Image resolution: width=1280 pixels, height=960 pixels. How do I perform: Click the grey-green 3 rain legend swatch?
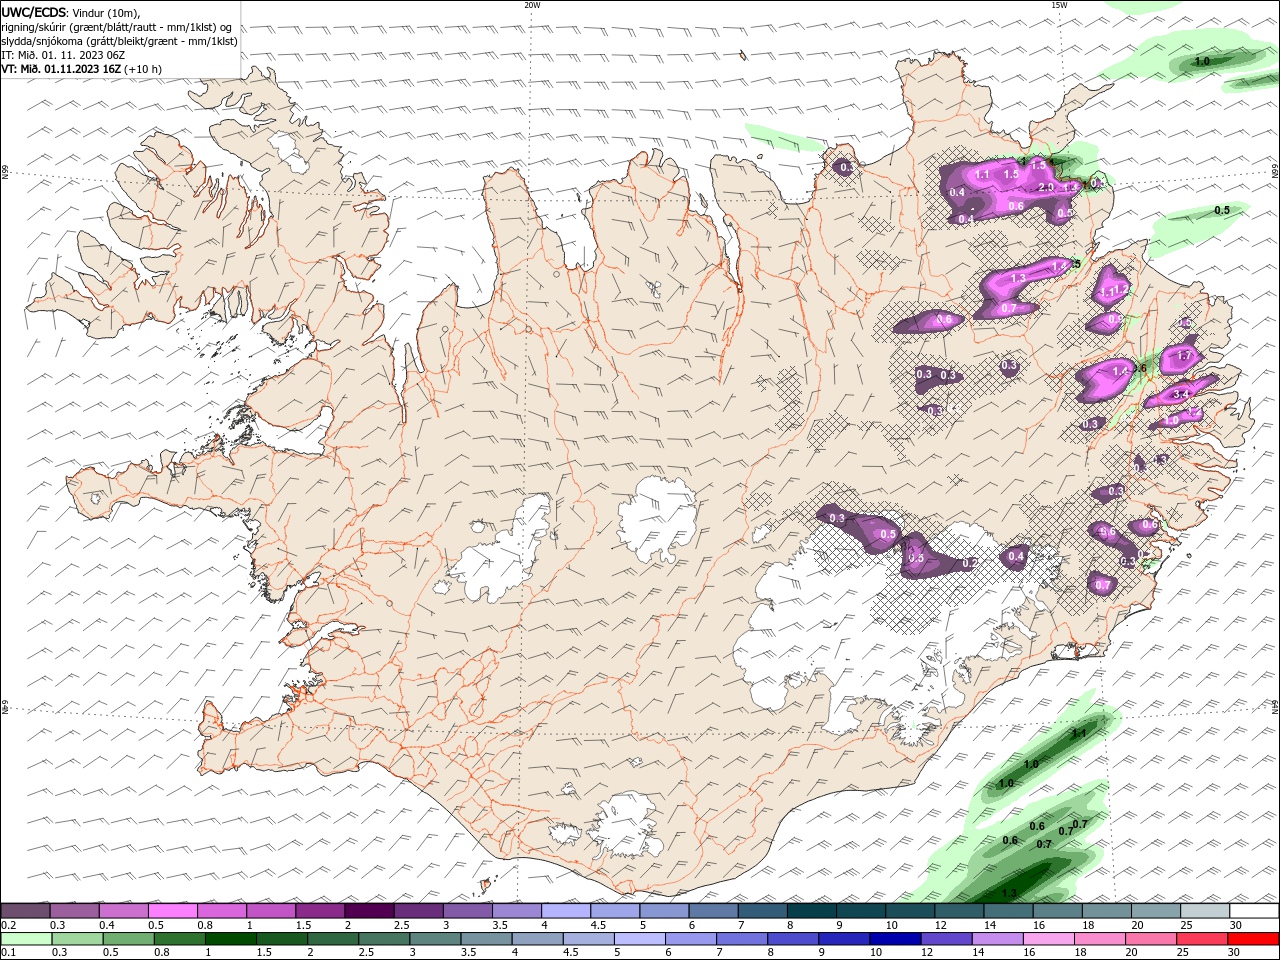(x=436, y=939)
